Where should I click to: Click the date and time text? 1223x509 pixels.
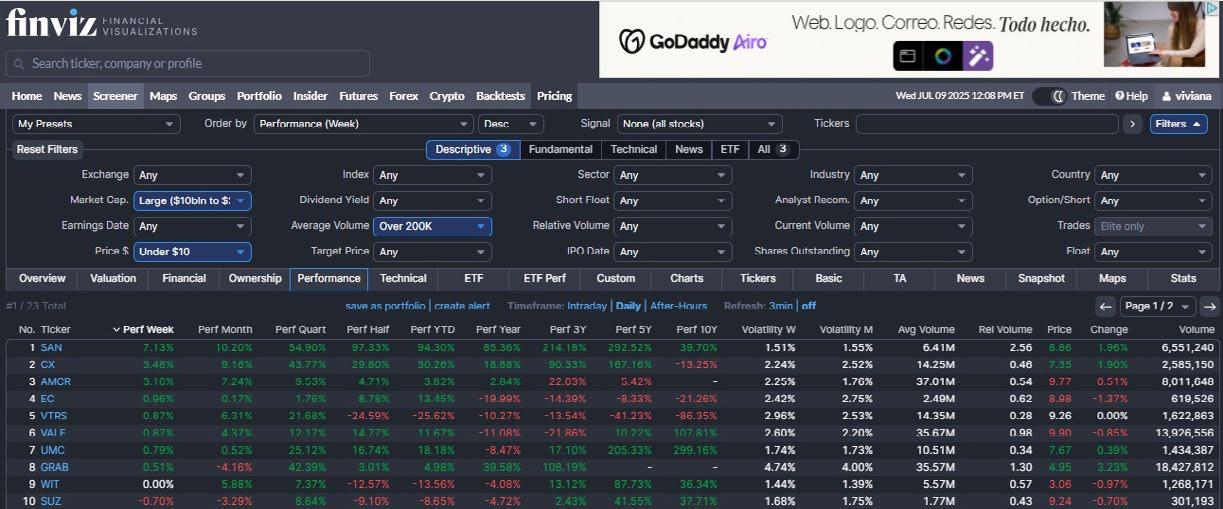(x=959, y=96)
